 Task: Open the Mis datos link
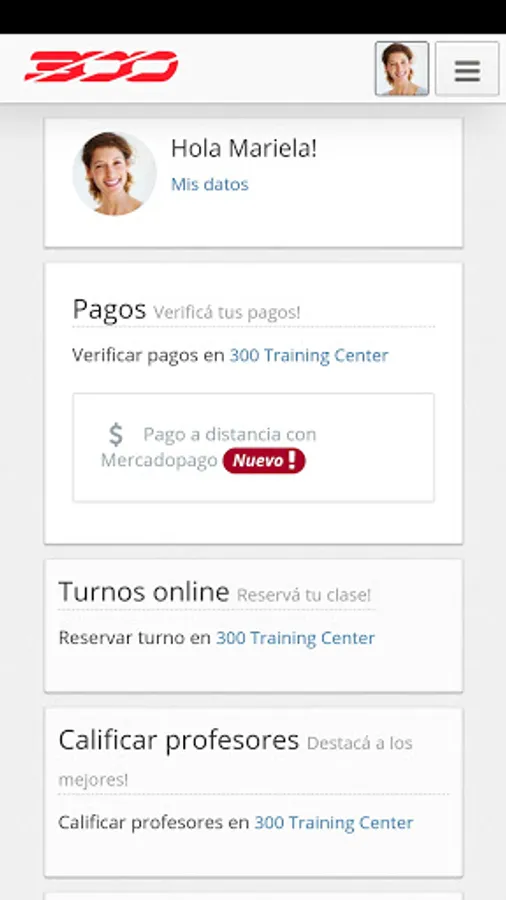(x=209, y=184)
